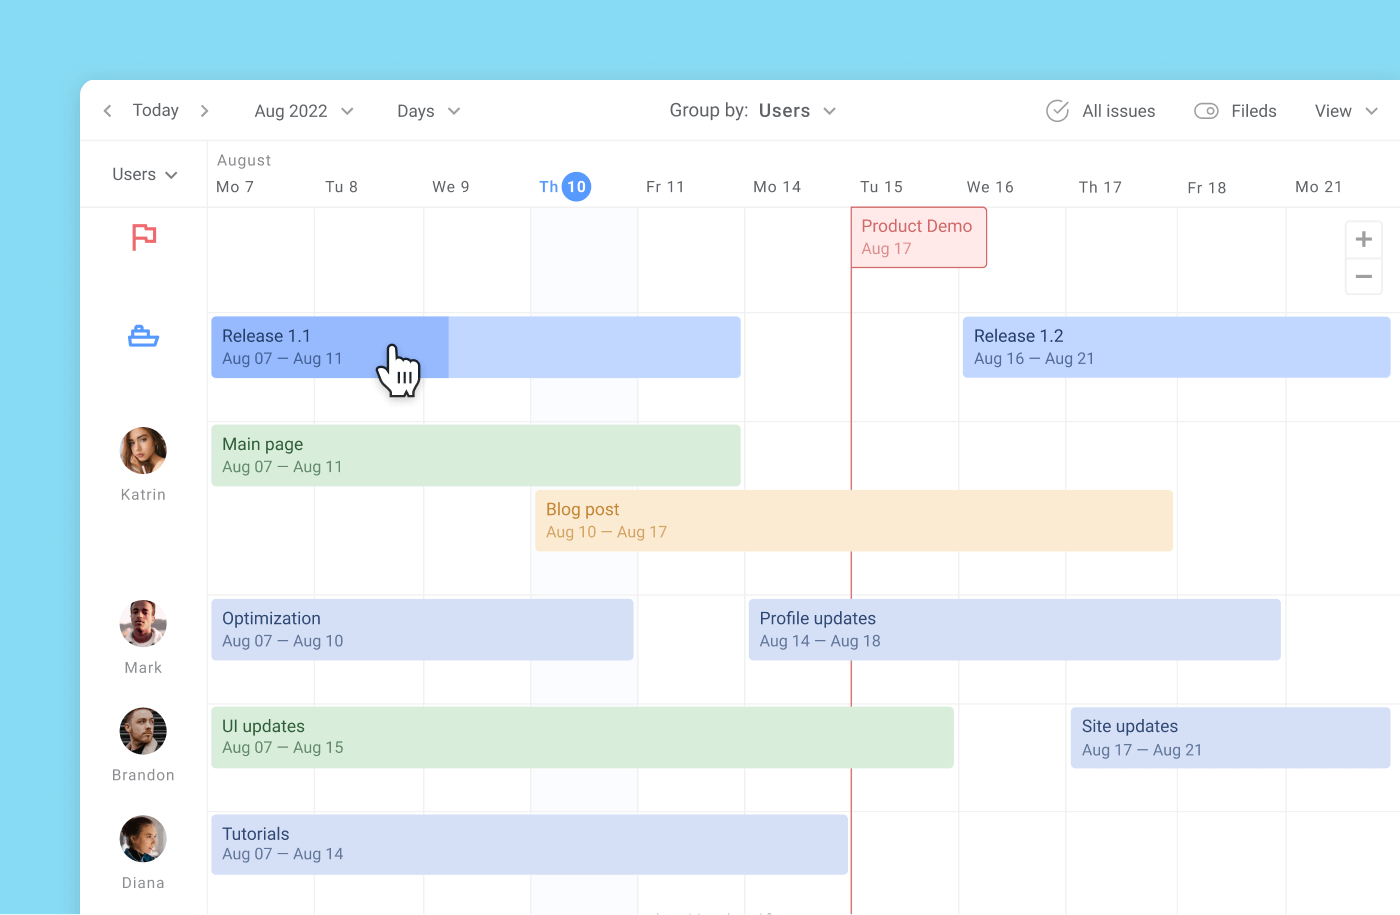
Task: Open the Product Demo milestone card
Action: (918, 237)
